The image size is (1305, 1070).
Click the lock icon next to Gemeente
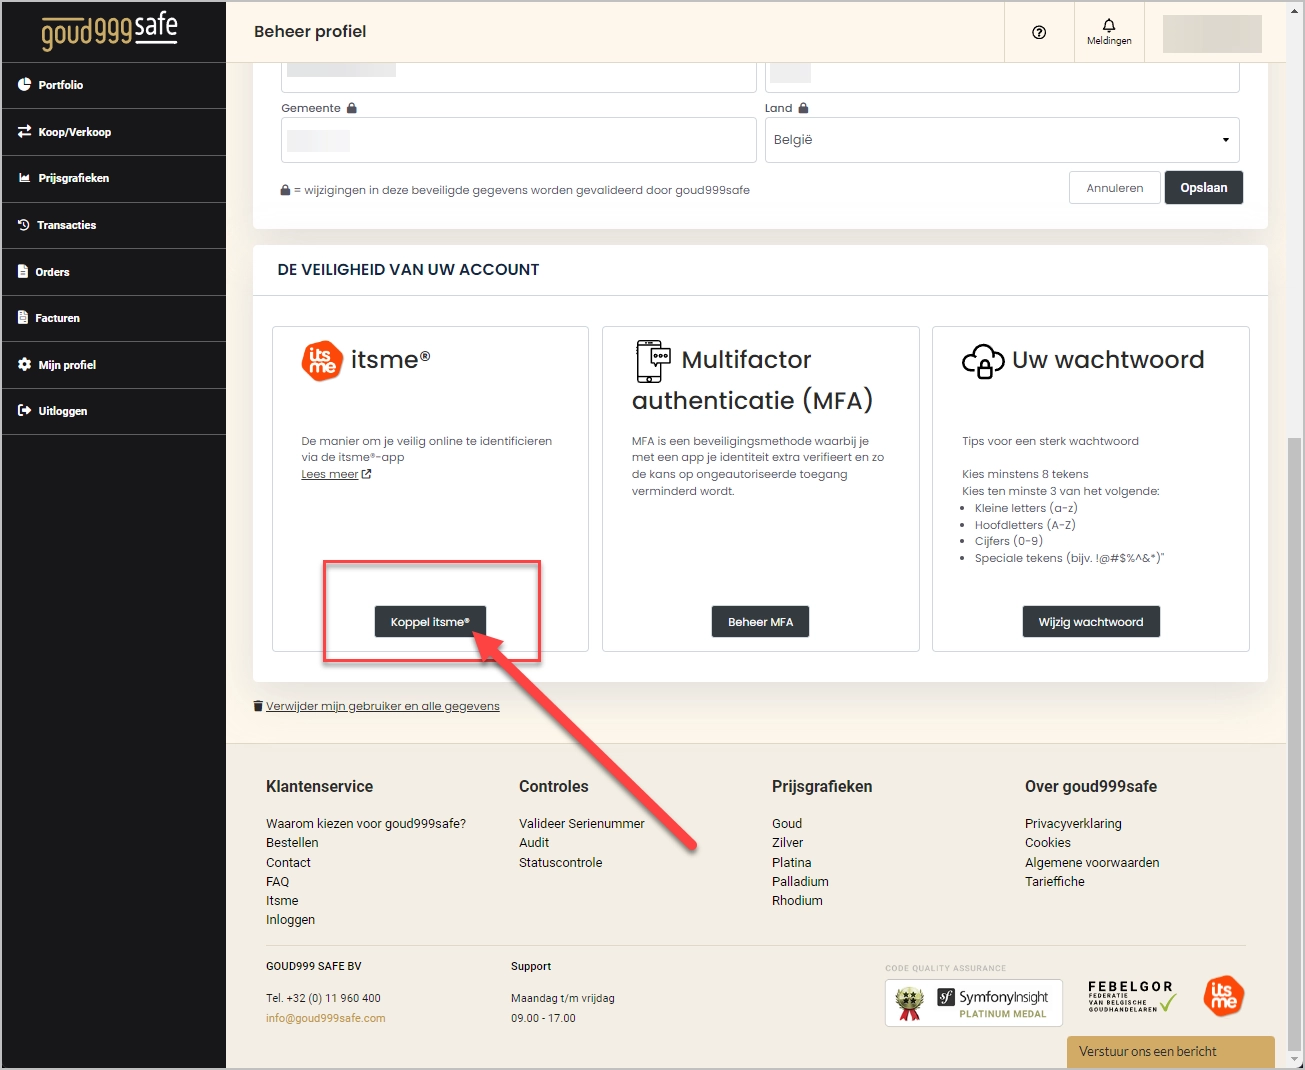point(352,108)
